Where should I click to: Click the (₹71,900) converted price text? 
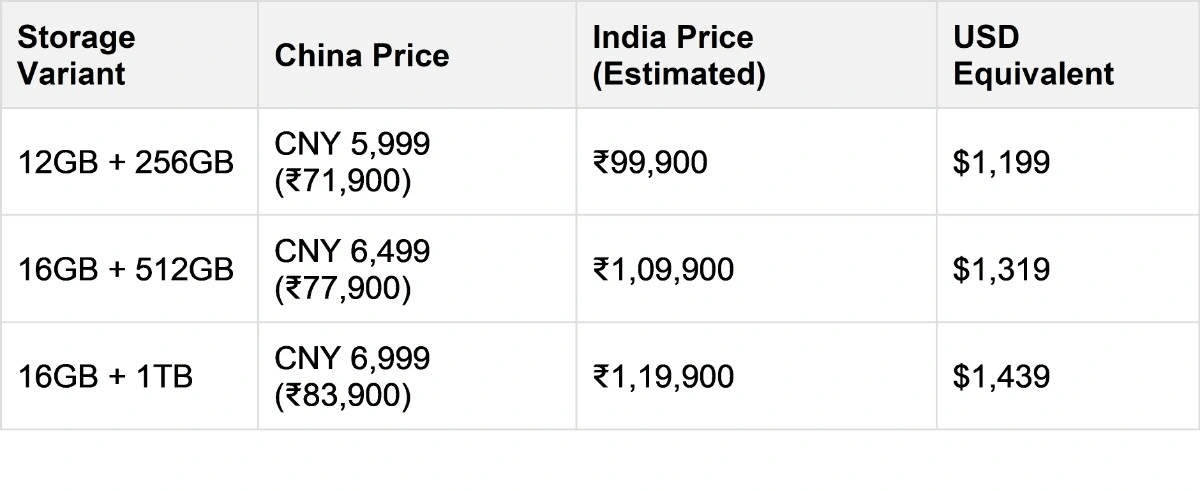point(343,182)
